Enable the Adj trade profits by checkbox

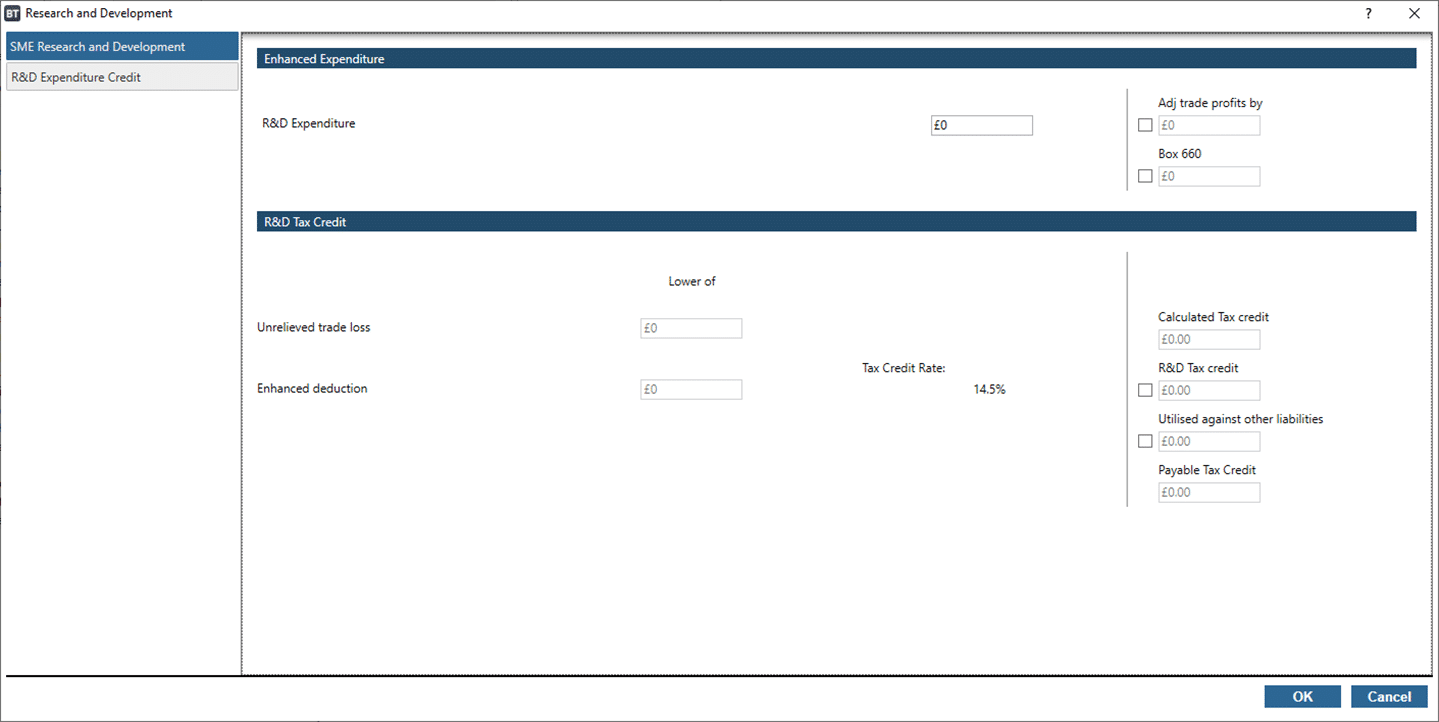pyautogui.click(x=1145, y=126)
